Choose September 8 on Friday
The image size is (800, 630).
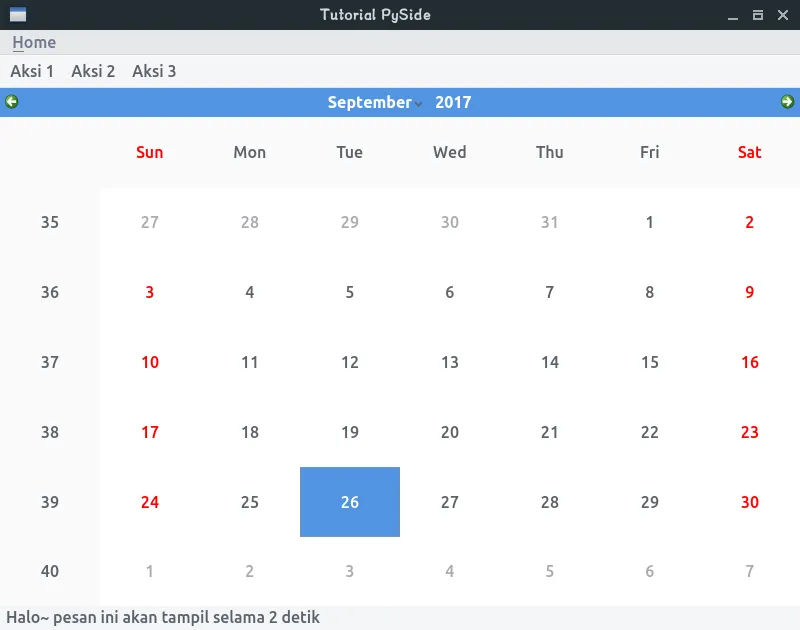point(649,292)
